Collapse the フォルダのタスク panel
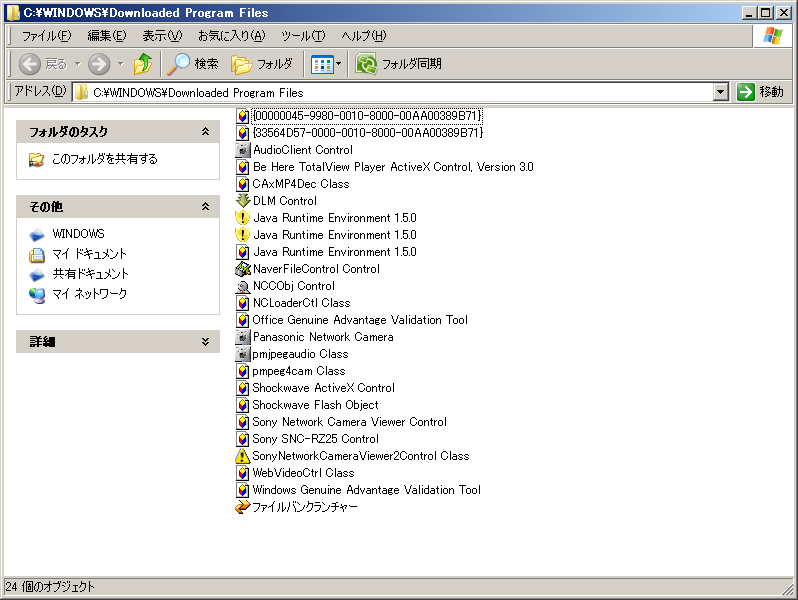This screenshot has height=600, width=798. coord(206,132)
